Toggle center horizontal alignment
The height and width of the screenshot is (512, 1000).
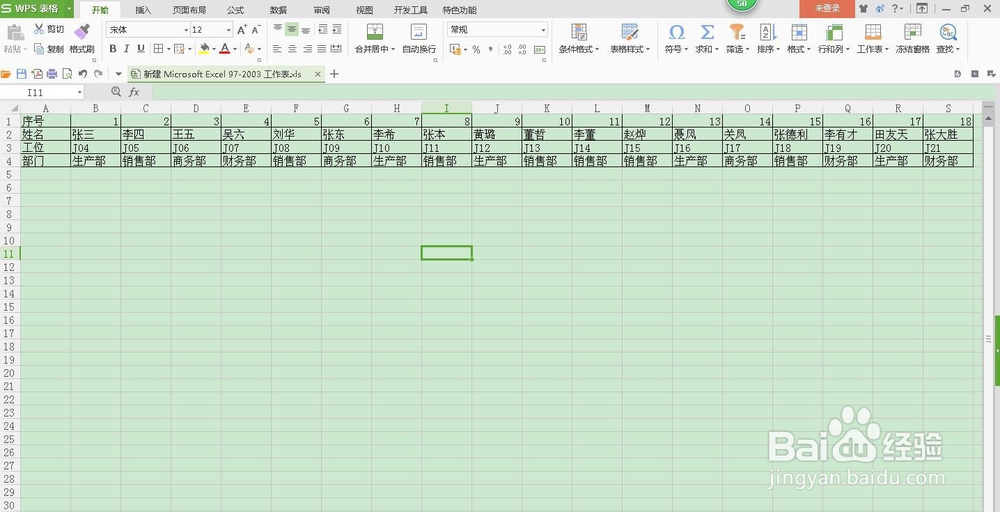[x=292, y=48]
